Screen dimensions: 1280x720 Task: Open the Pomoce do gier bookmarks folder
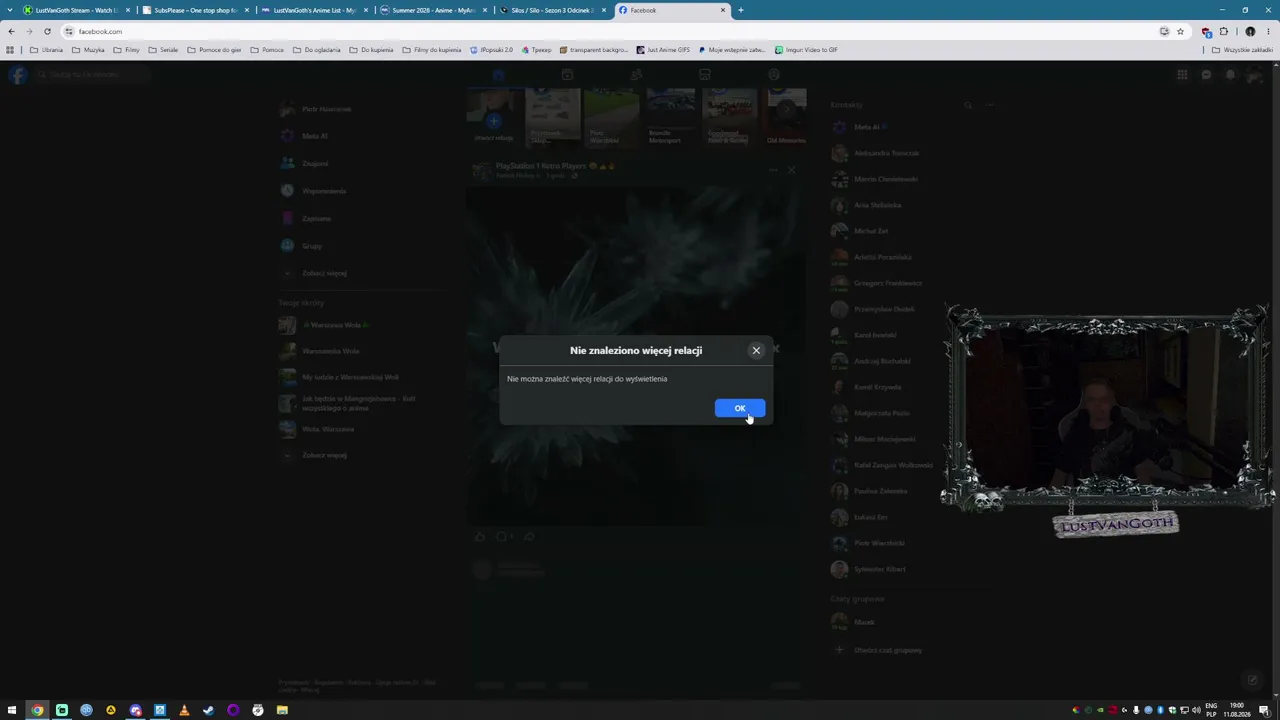(214, 50)
